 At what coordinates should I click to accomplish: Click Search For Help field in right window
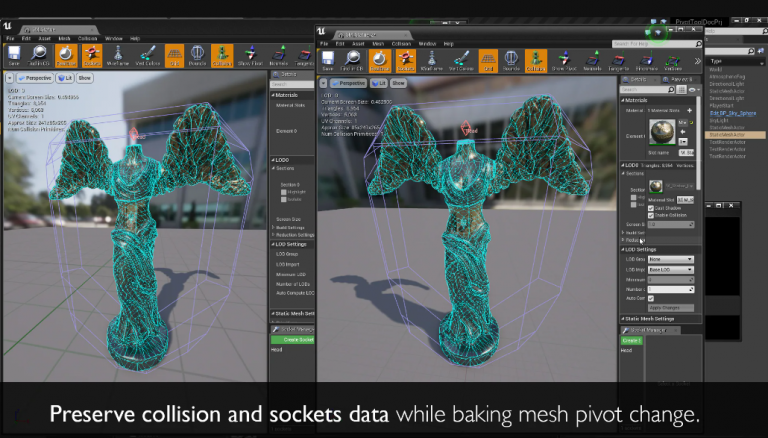point(657,44)
